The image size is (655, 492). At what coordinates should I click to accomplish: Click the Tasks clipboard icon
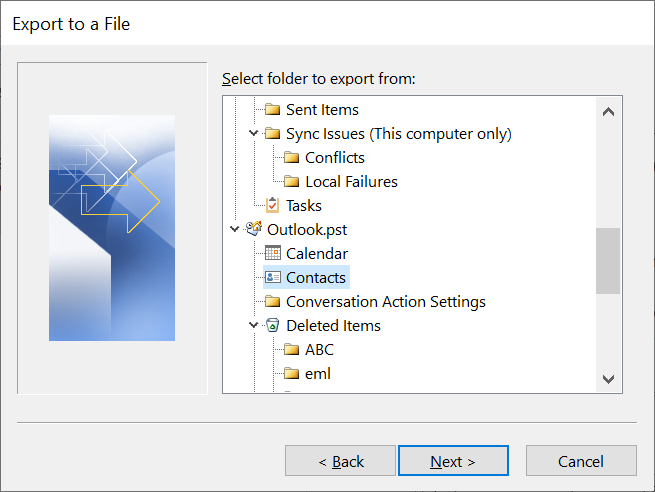[272, 205]
